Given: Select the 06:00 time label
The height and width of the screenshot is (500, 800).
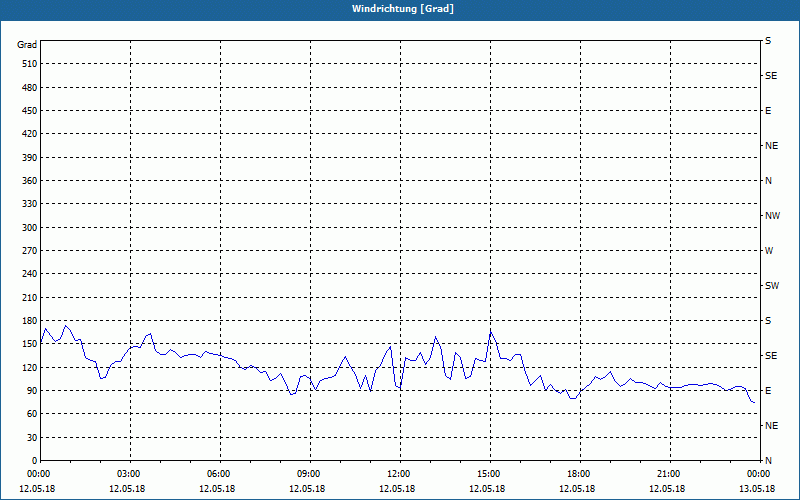Looking at the screenshot, I should [x=220, y=474].
